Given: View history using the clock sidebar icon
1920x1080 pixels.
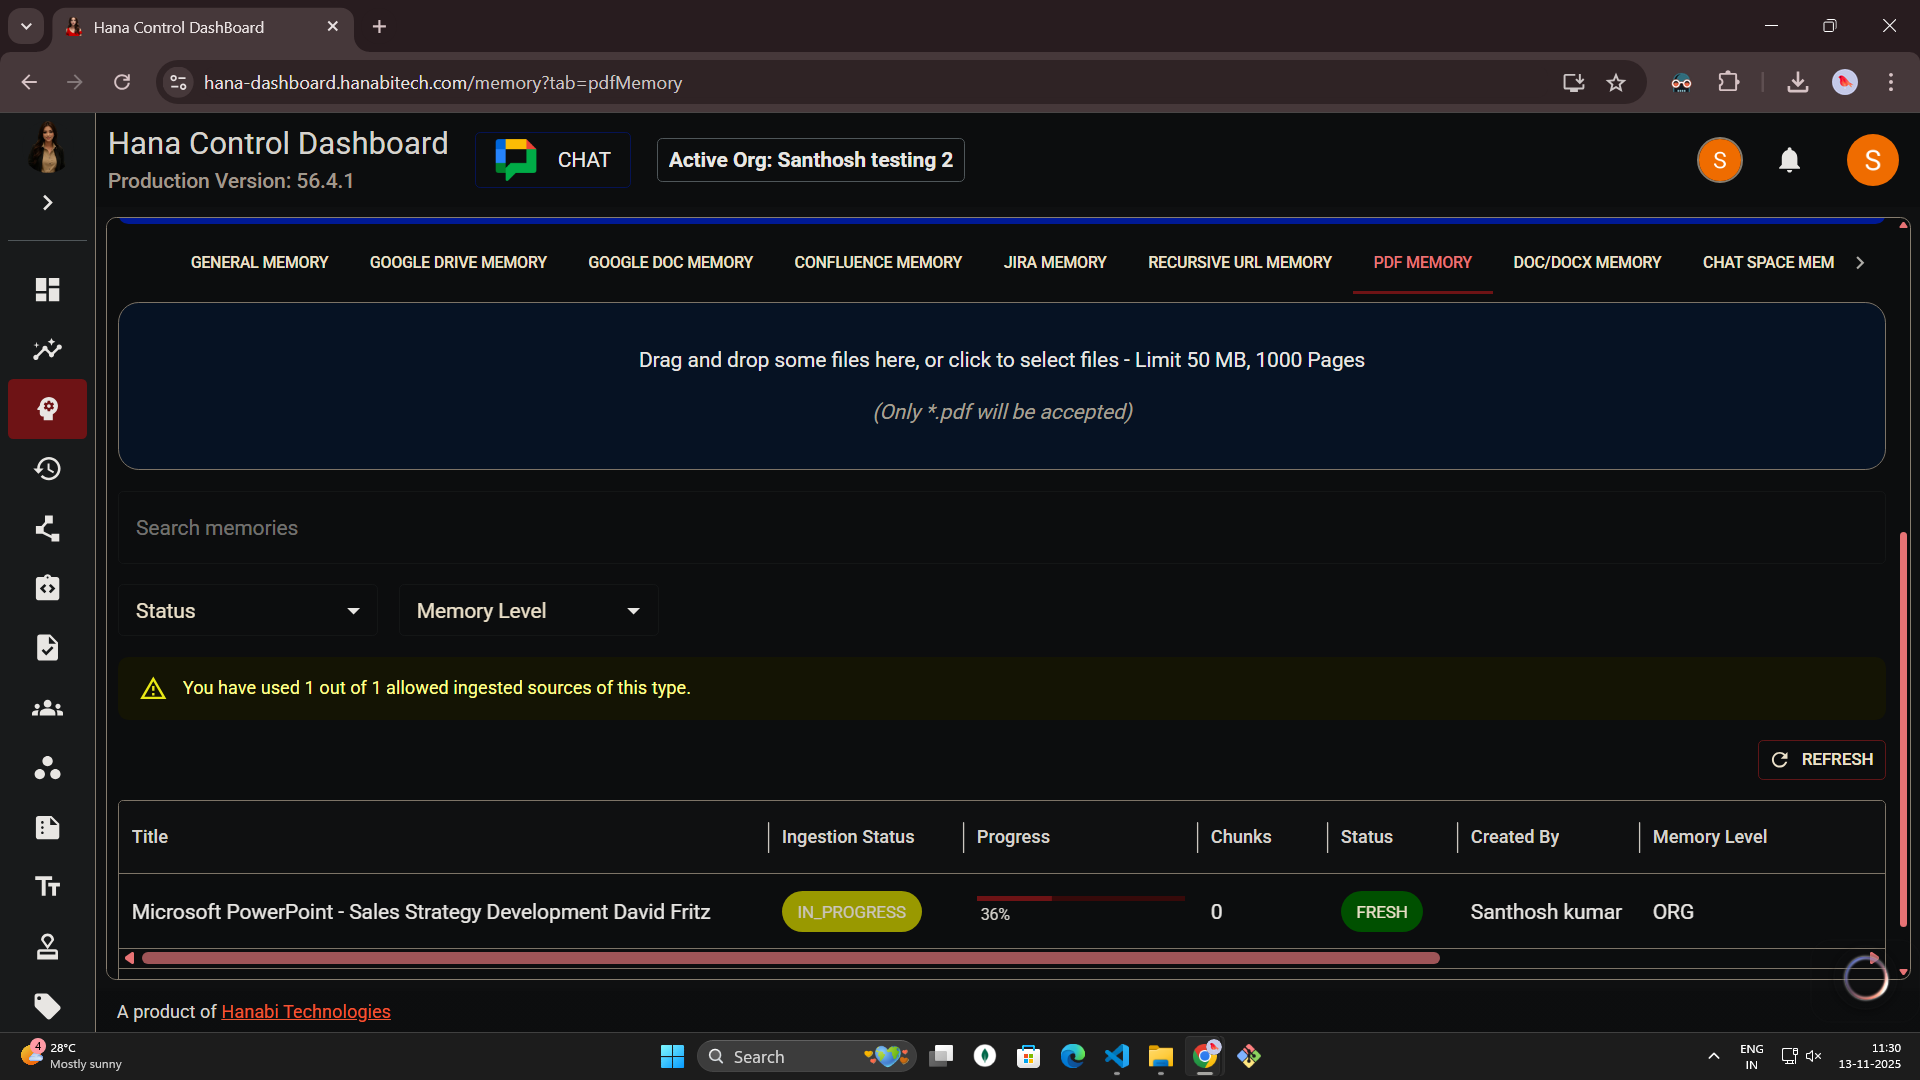Looking at the screenshot, I should (x=47, y=468).
